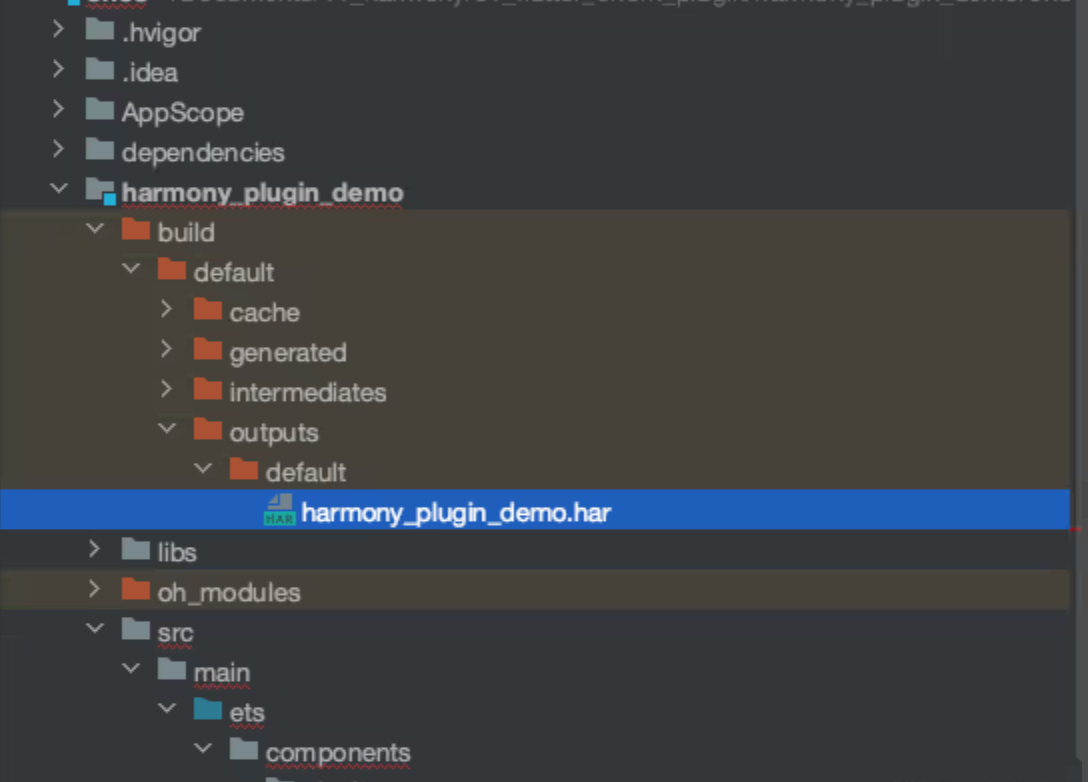Collapse the src folder

pos(95,629)
